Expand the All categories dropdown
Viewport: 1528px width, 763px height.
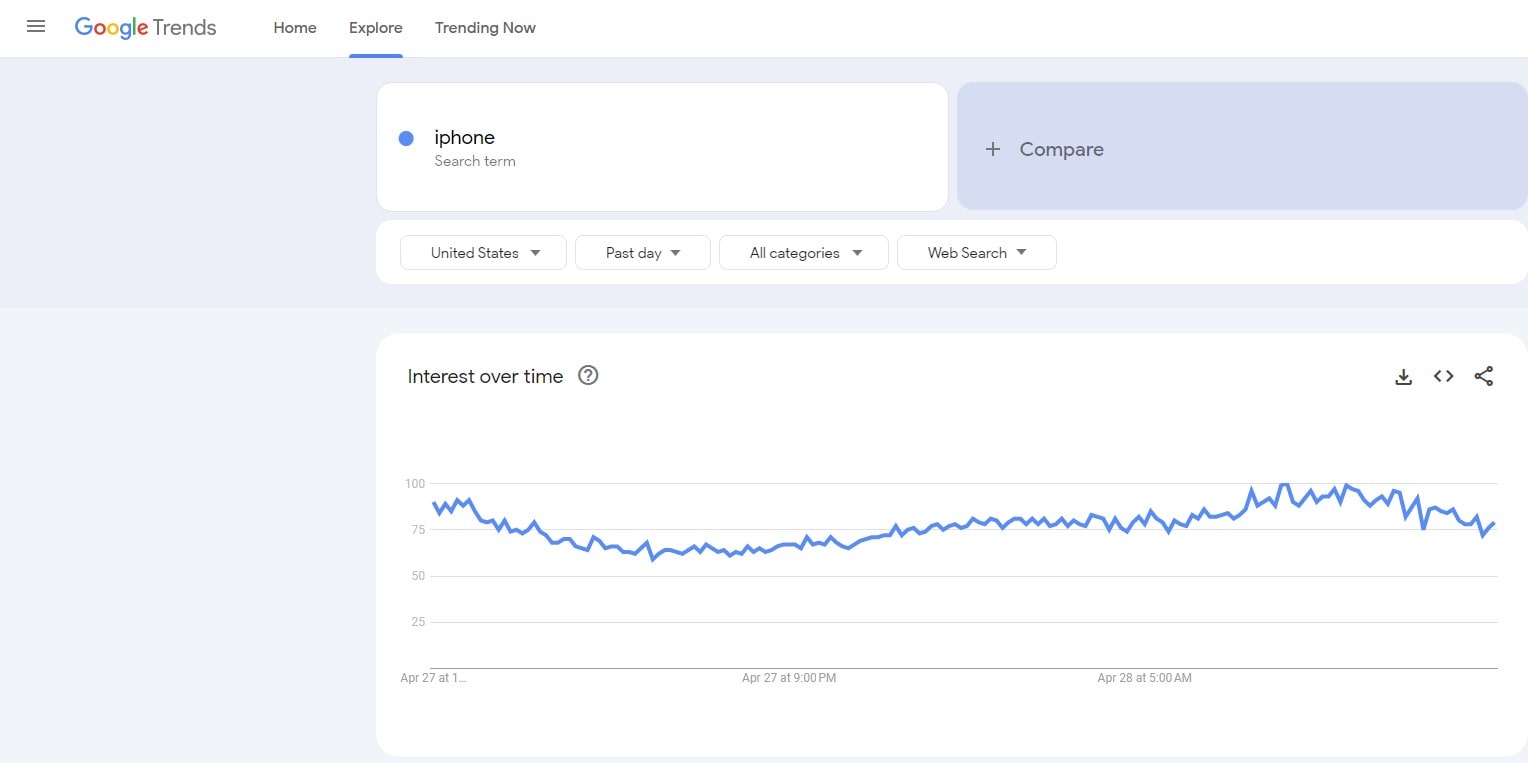pyautogui.click(x=804, y=253)
